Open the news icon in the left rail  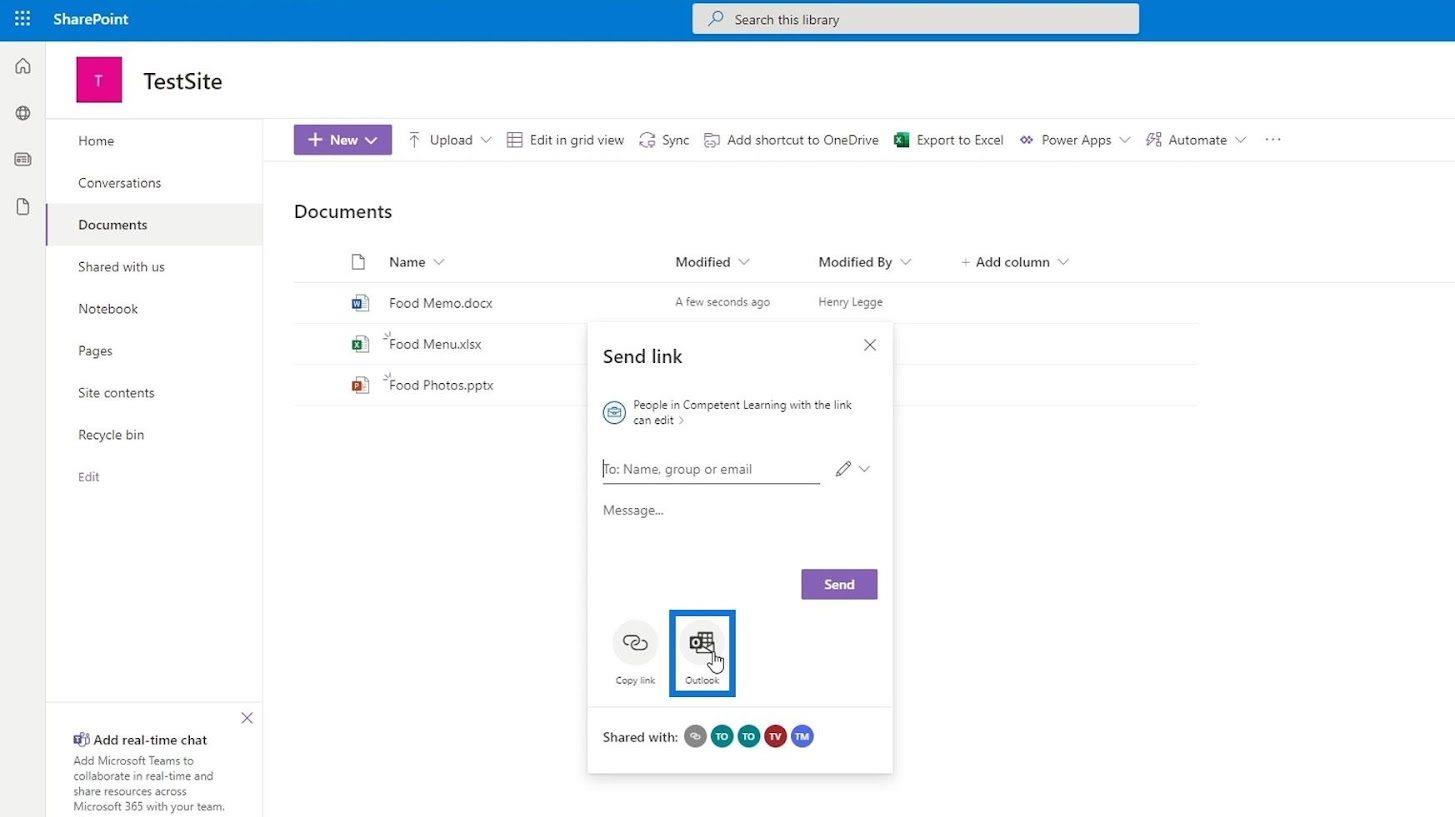pos(22,159)
